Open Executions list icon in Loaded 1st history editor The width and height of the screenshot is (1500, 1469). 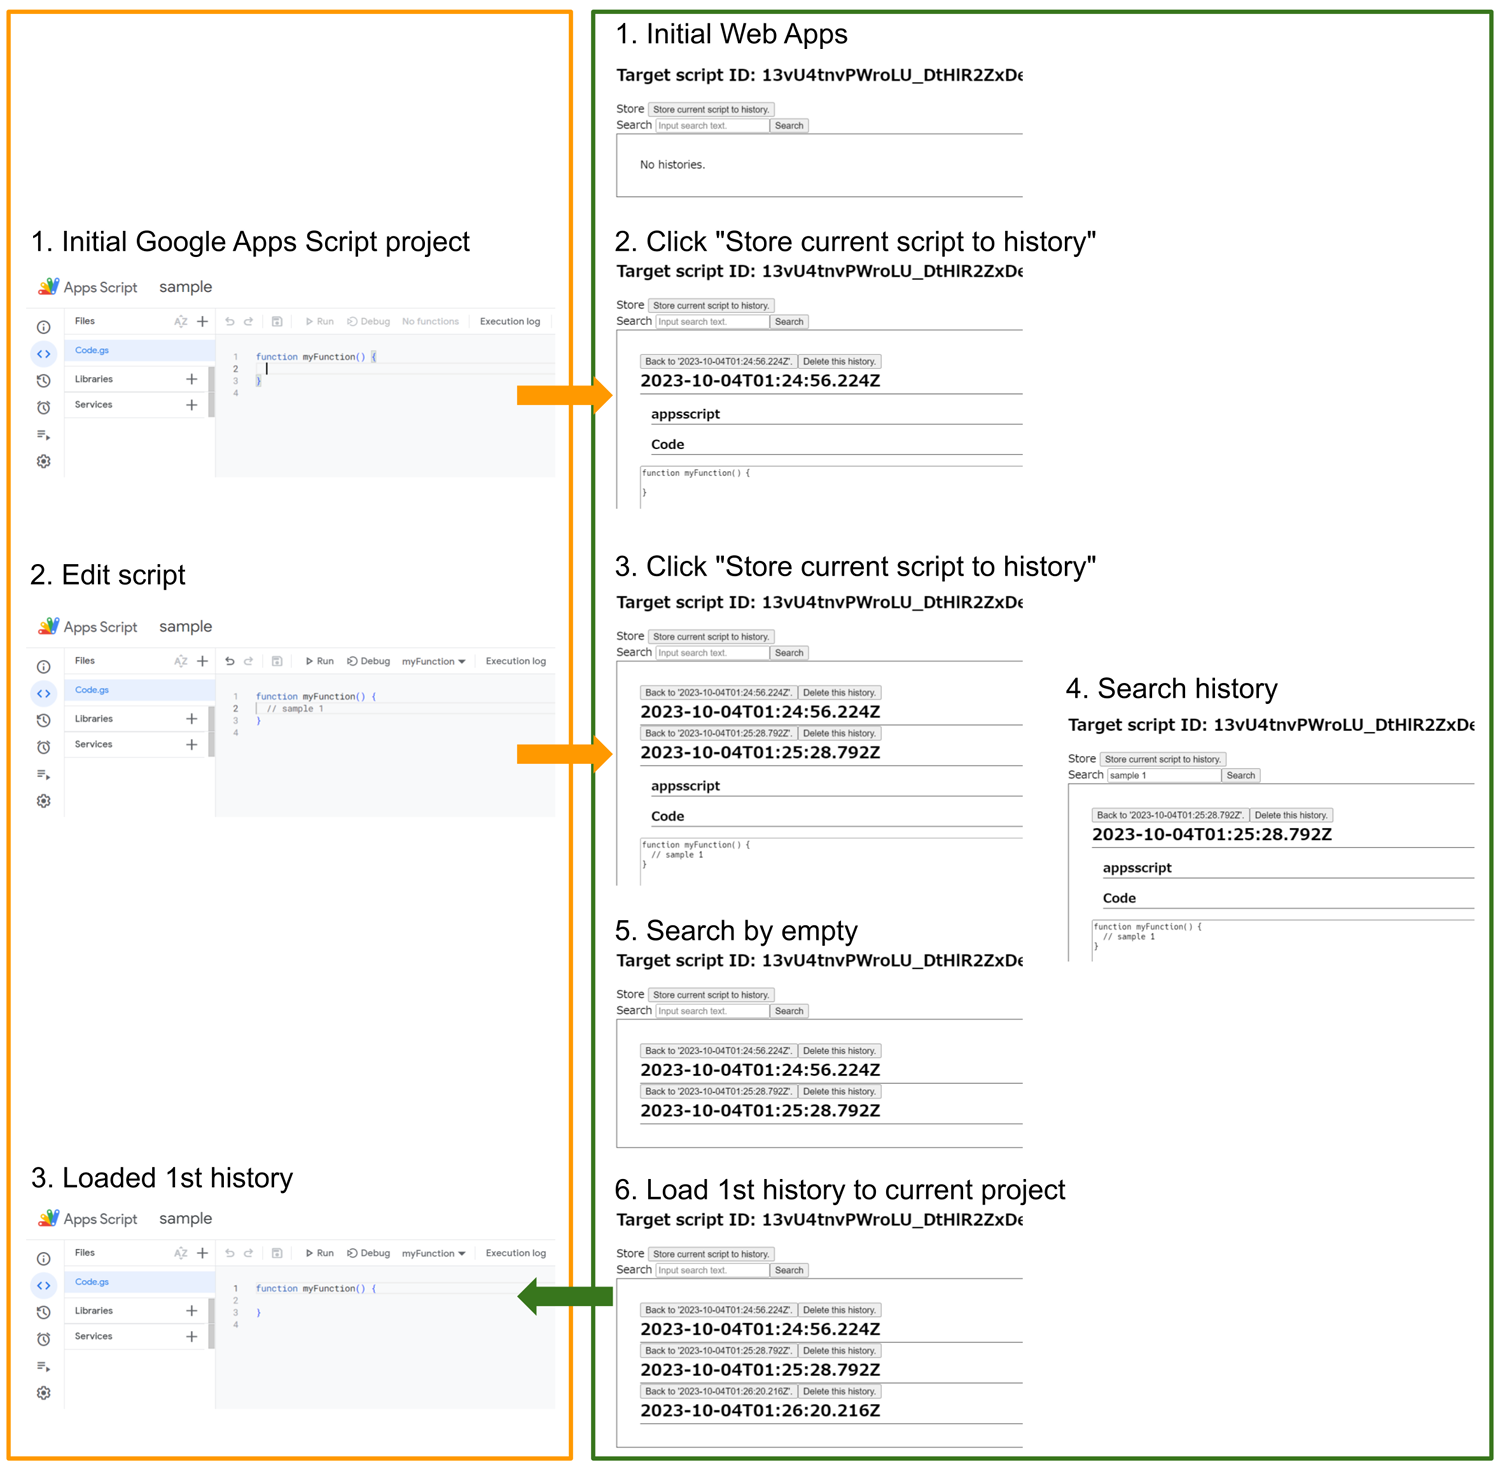pyautogui.click(x=43, y=1366)
